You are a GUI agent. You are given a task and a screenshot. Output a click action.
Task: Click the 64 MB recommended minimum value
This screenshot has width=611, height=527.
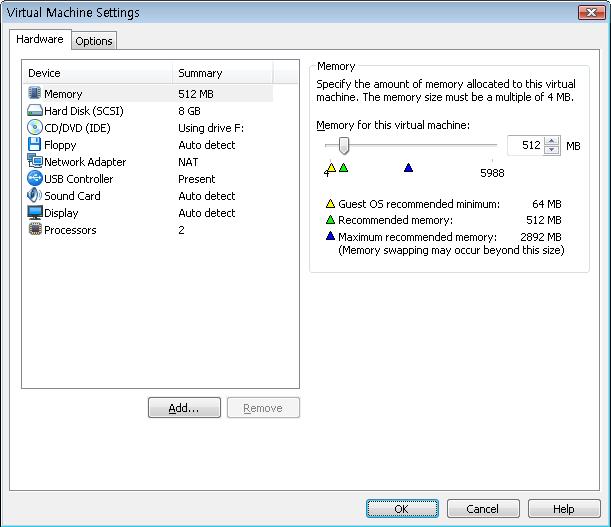[x=547, y=204]
